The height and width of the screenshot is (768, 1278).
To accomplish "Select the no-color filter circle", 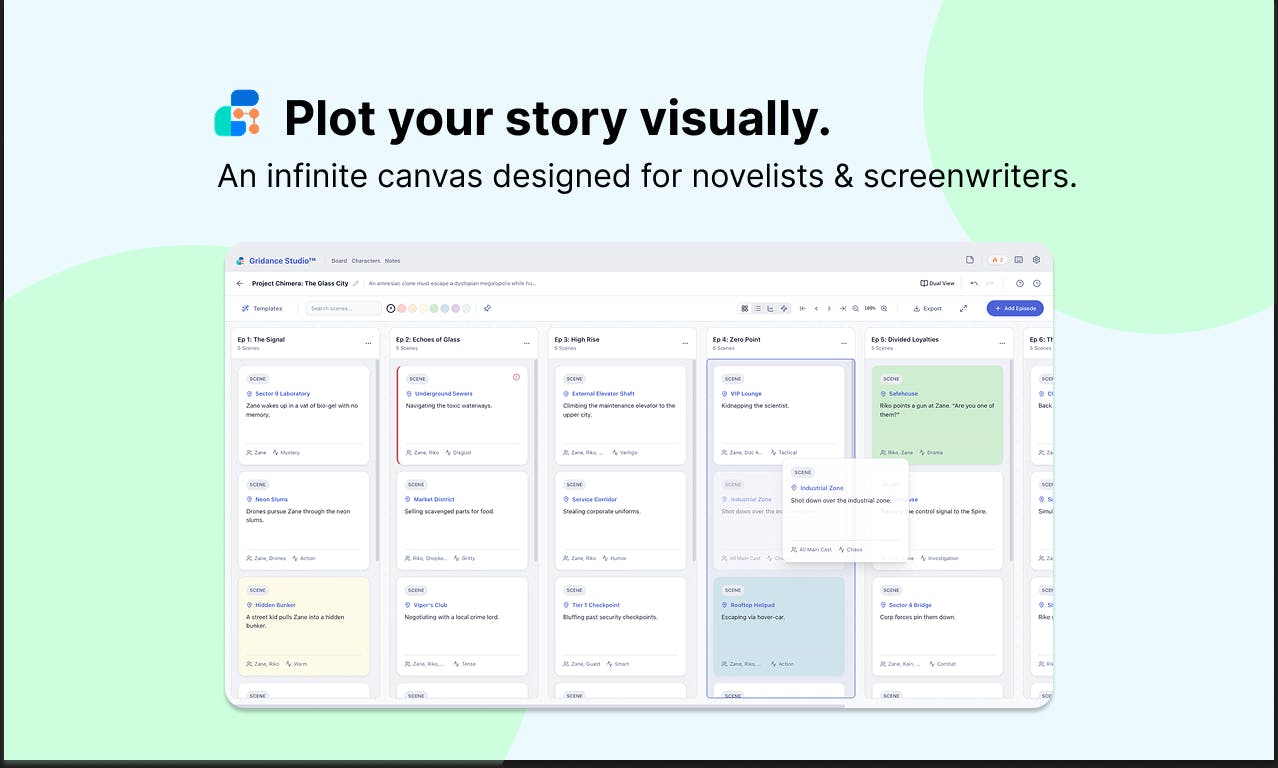I will click(x=391, y=308).
